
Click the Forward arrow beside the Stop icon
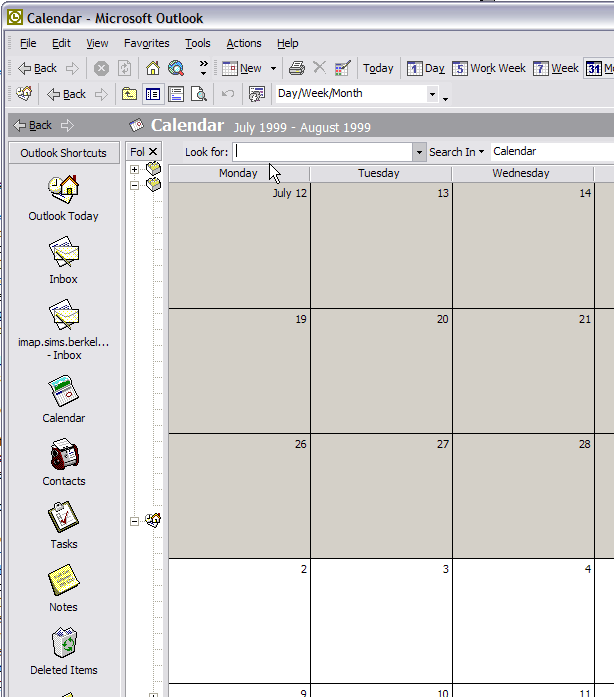(x=72, y=68)
